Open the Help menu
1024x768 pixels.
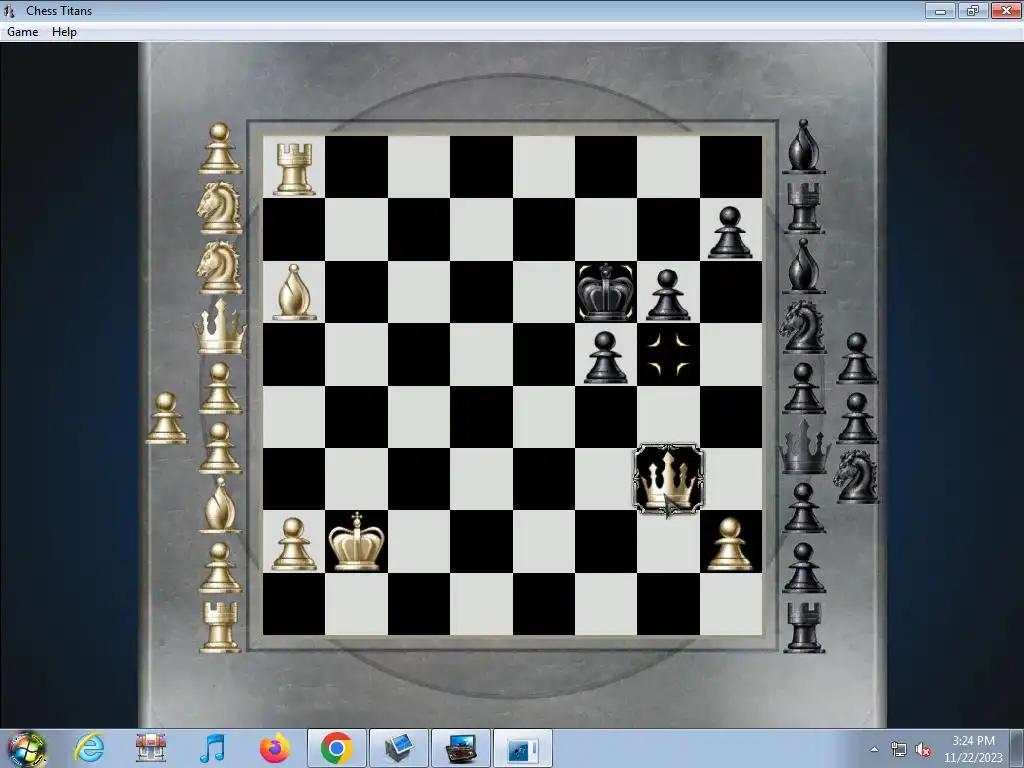pyautogui.click(x=64, y=31)
